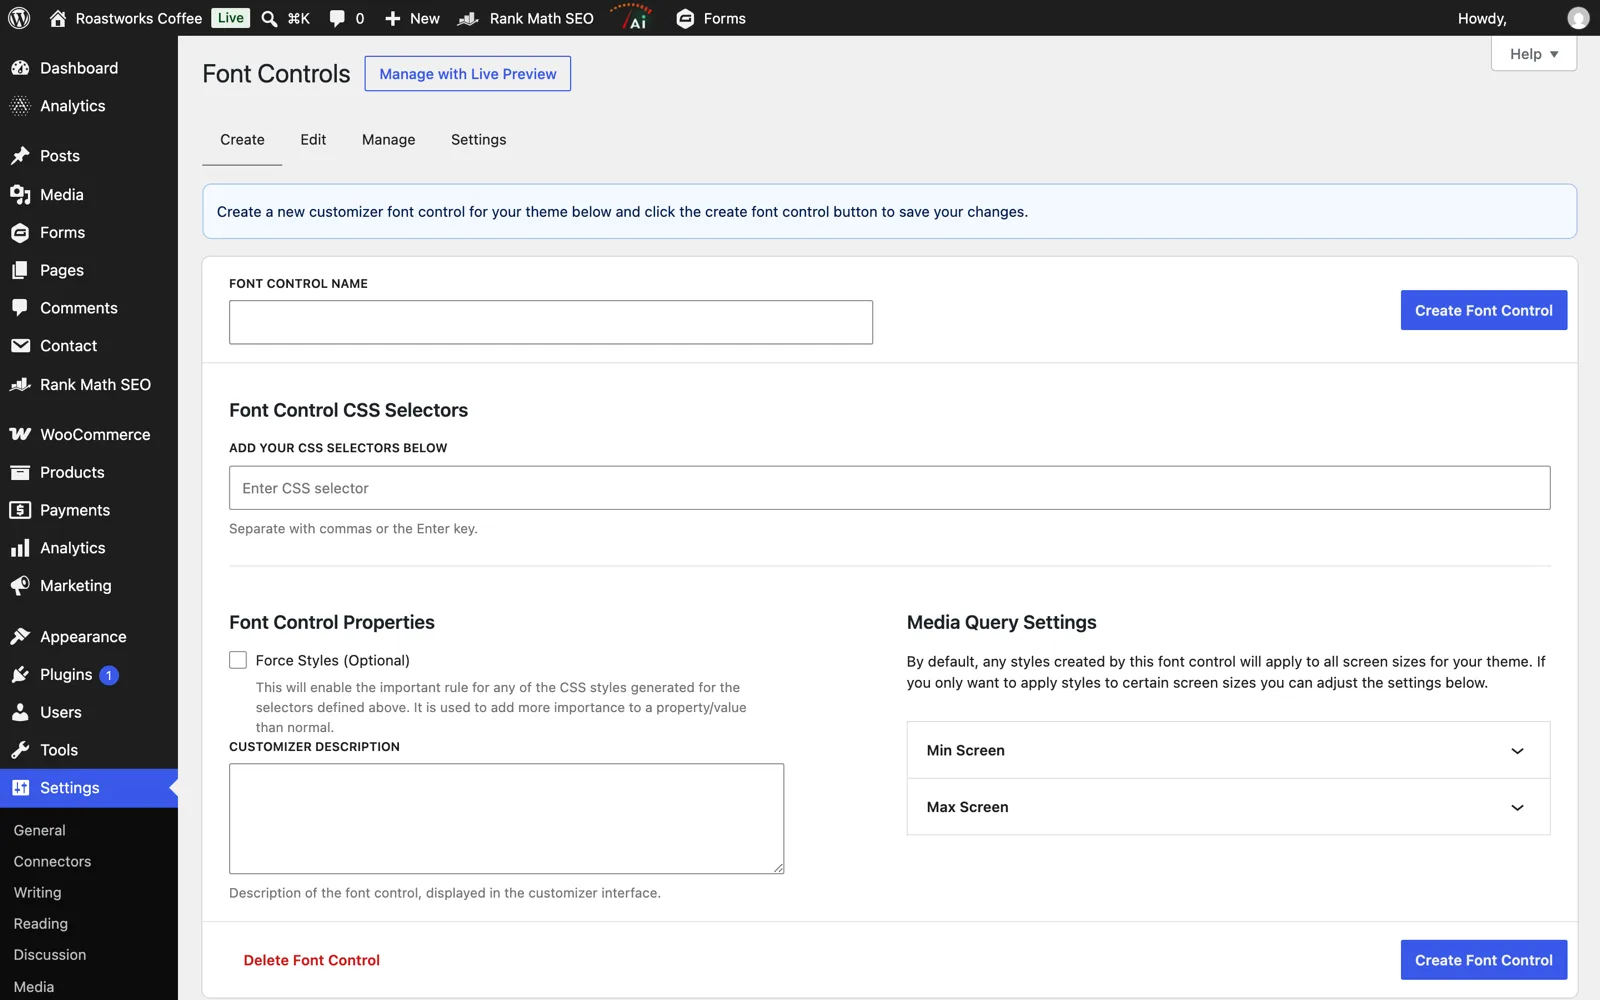Click the Plugins plug icon
Viewport: 1600px width, 1000px height.
tap(20, 674)
